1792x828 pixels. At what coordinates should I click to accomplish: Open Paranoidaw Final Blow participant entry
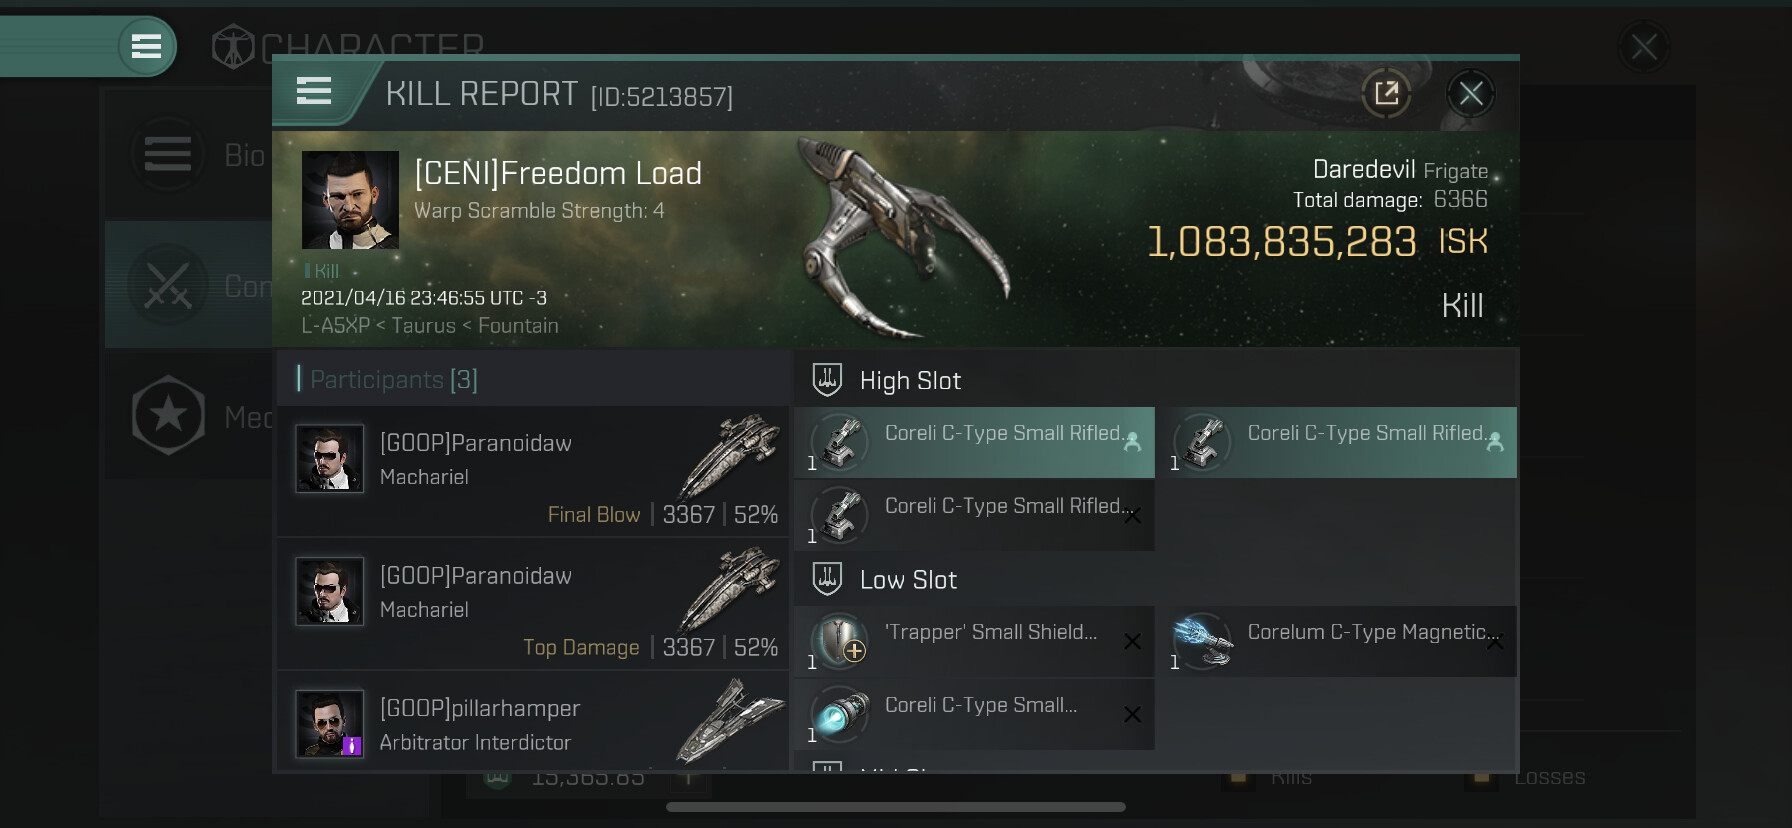(x=533, y=471)
